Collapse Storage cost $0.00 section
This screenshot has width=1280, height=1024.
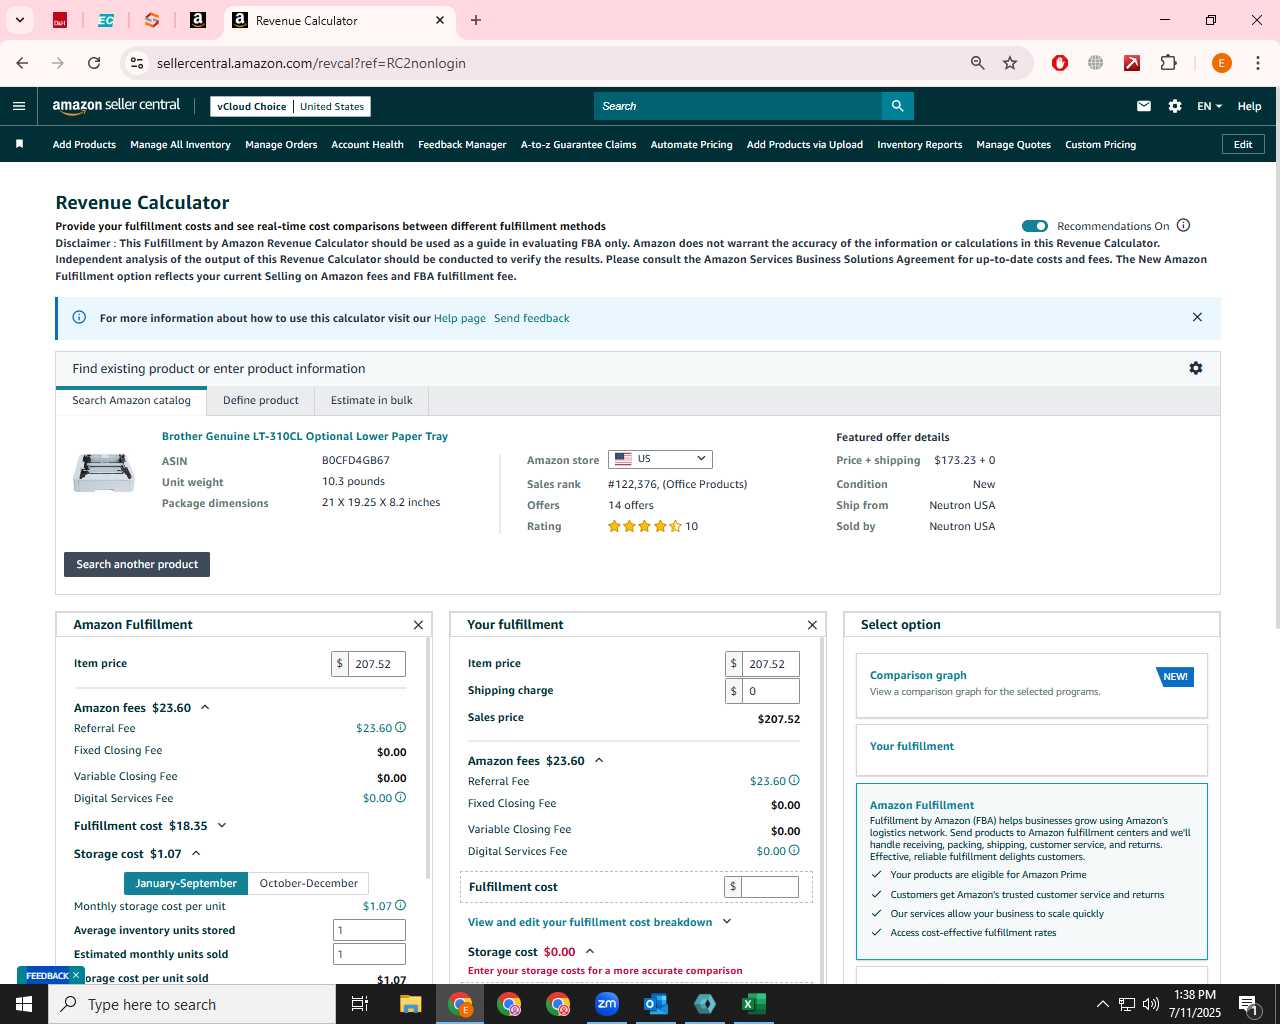590,951
